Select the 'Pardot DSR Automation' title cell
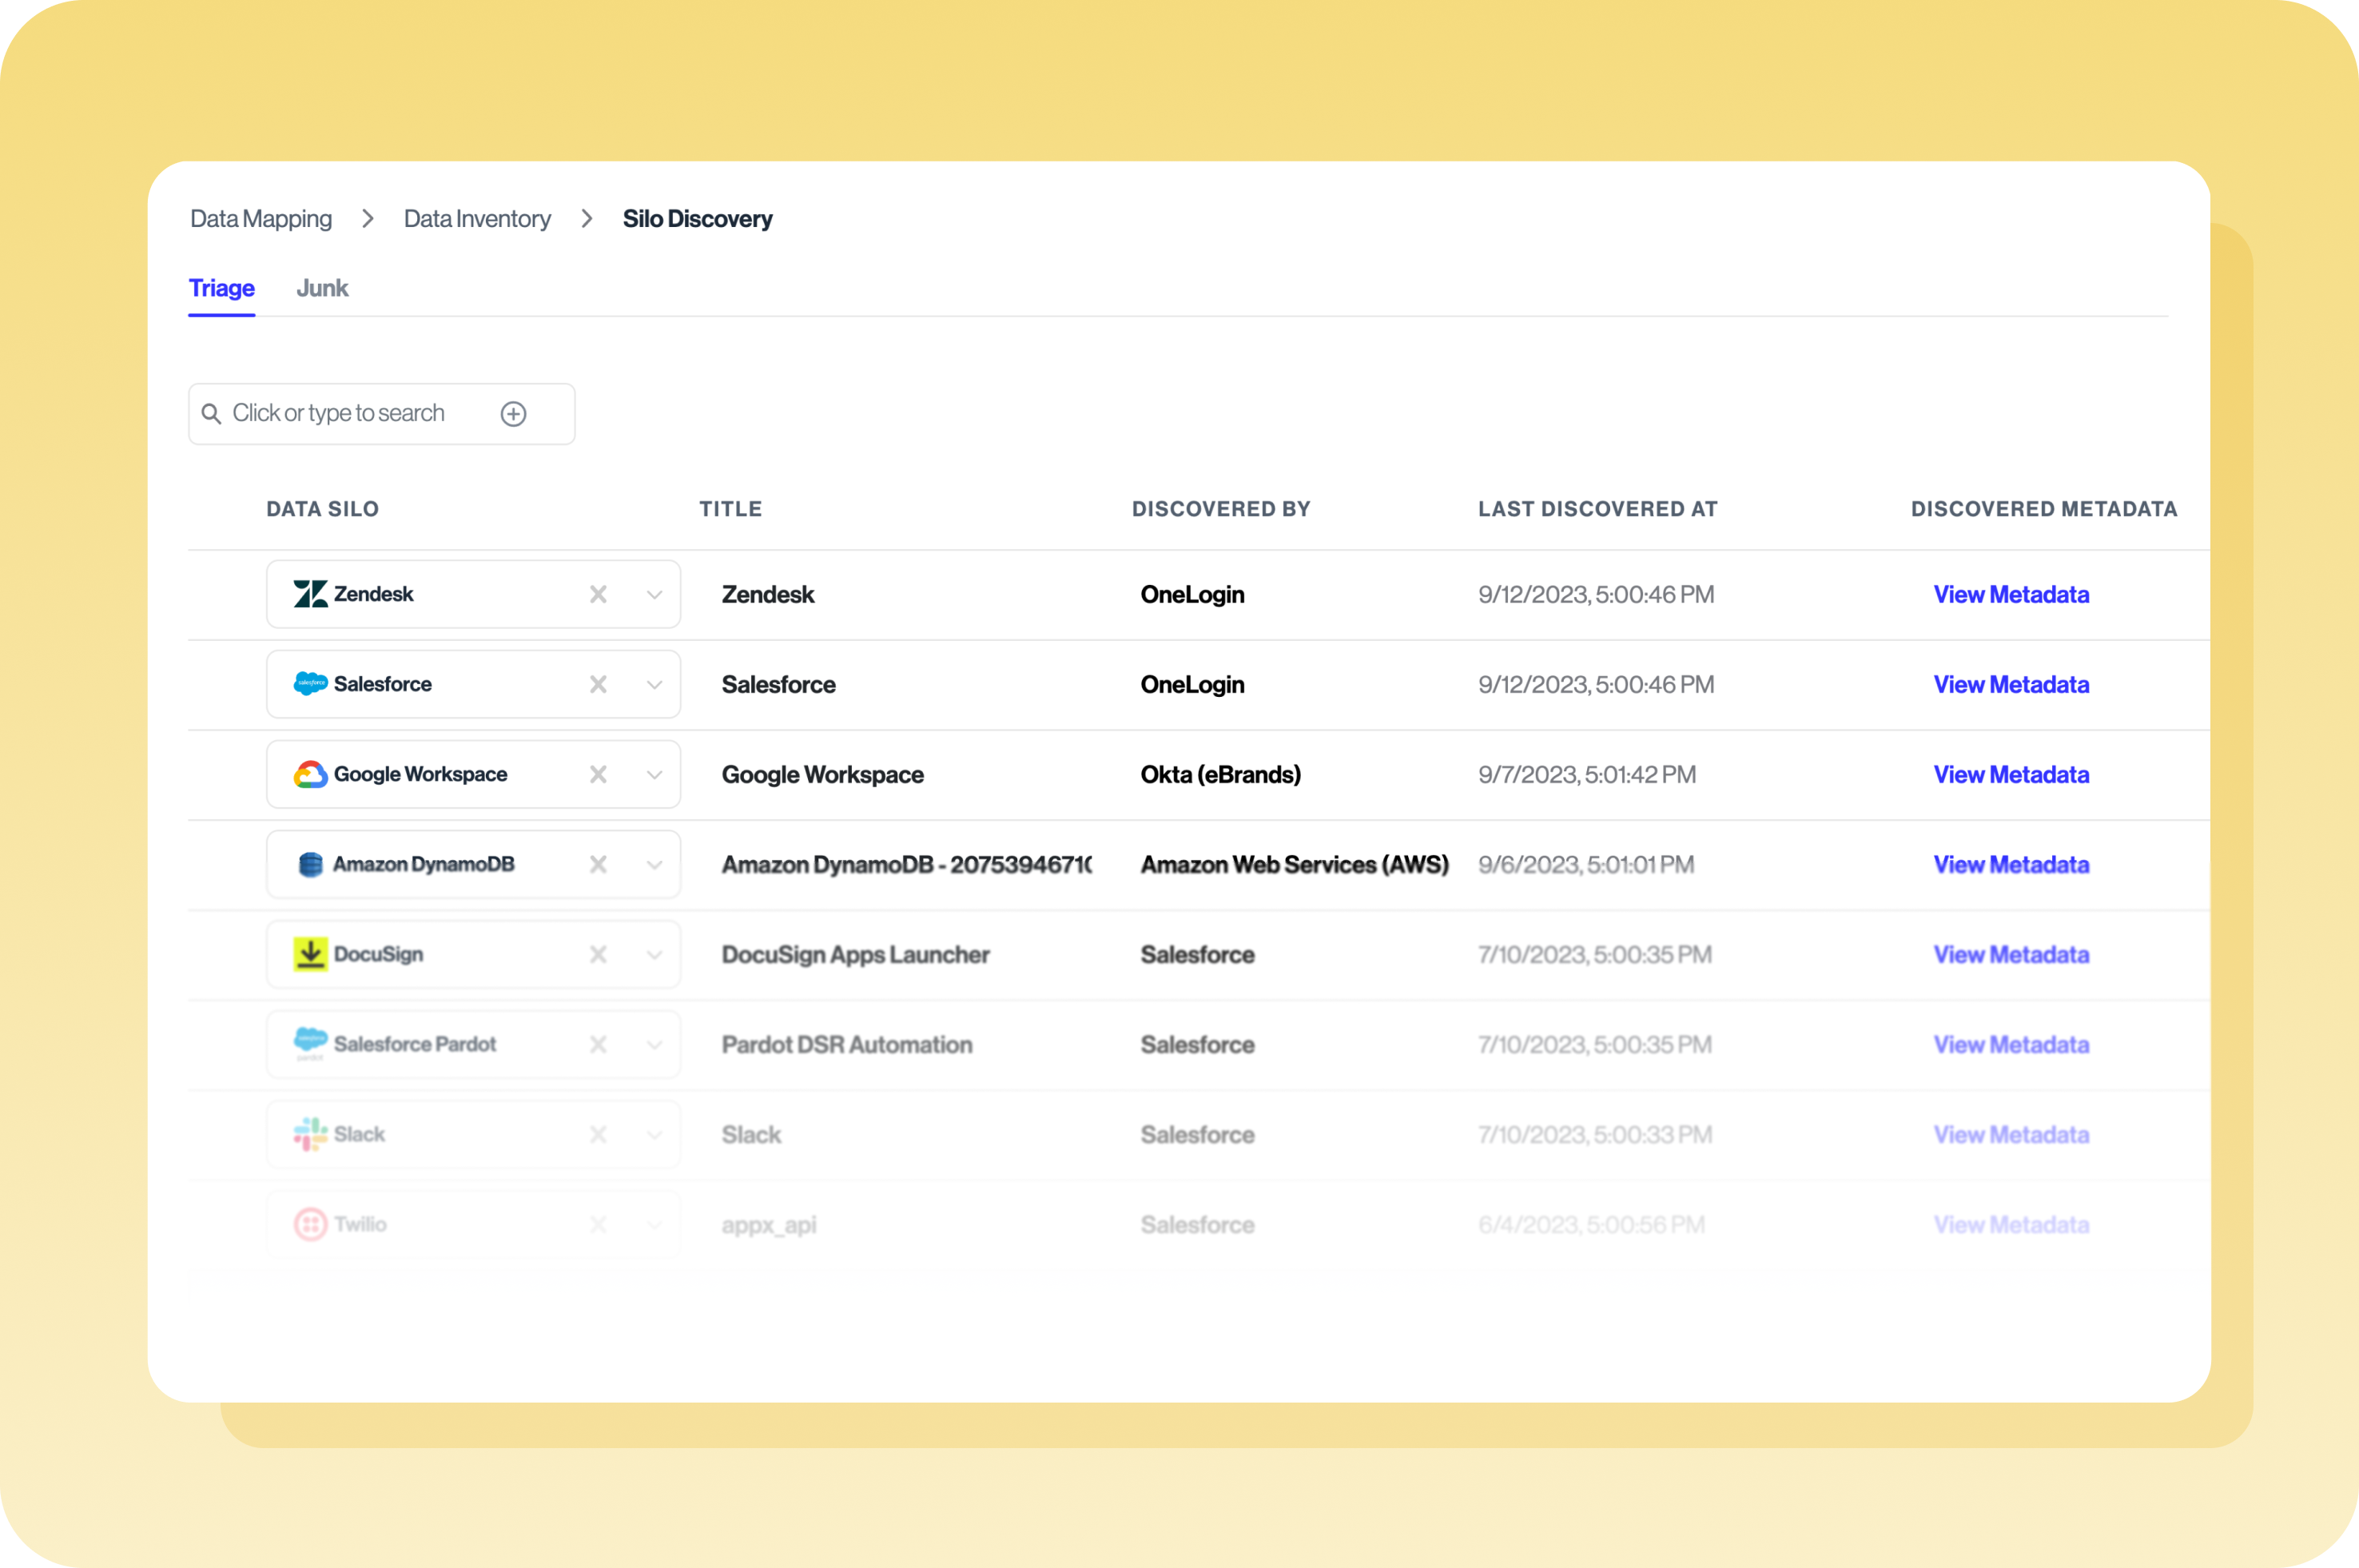The height and width of the screenshot is (1568, 2359). click(846, 1044)
